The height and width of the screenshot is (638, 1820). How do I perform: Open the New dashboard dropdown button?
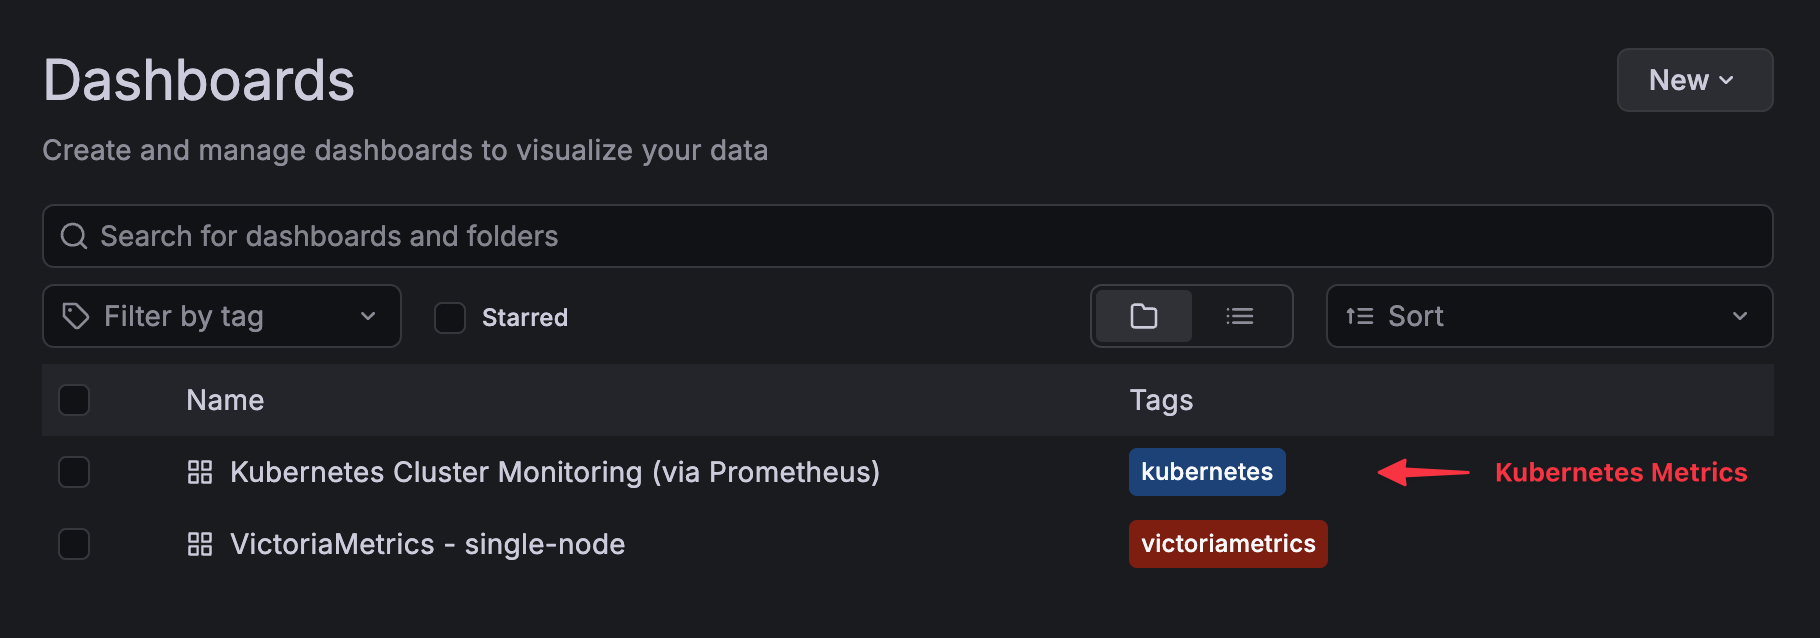pos(1694,80)
